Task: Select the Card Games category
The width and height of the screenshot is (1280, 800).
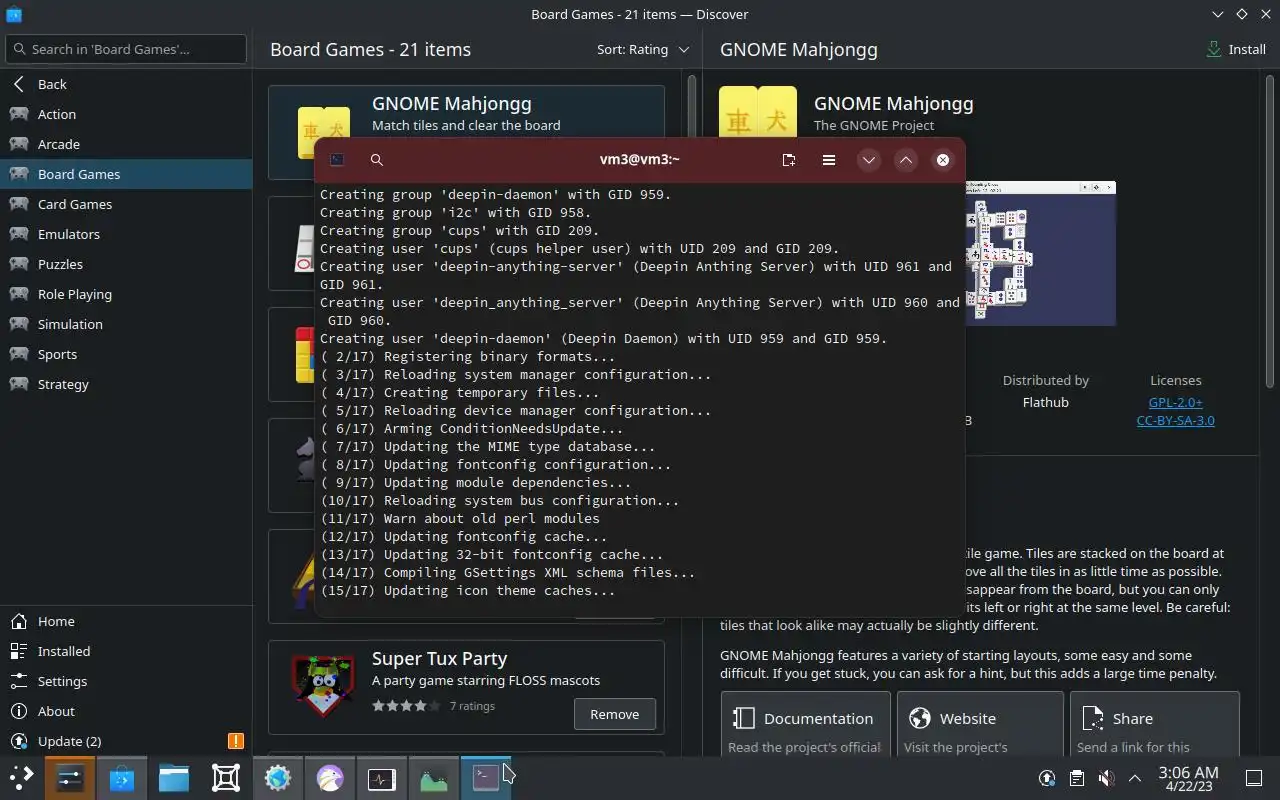Action: pos(126,204)
